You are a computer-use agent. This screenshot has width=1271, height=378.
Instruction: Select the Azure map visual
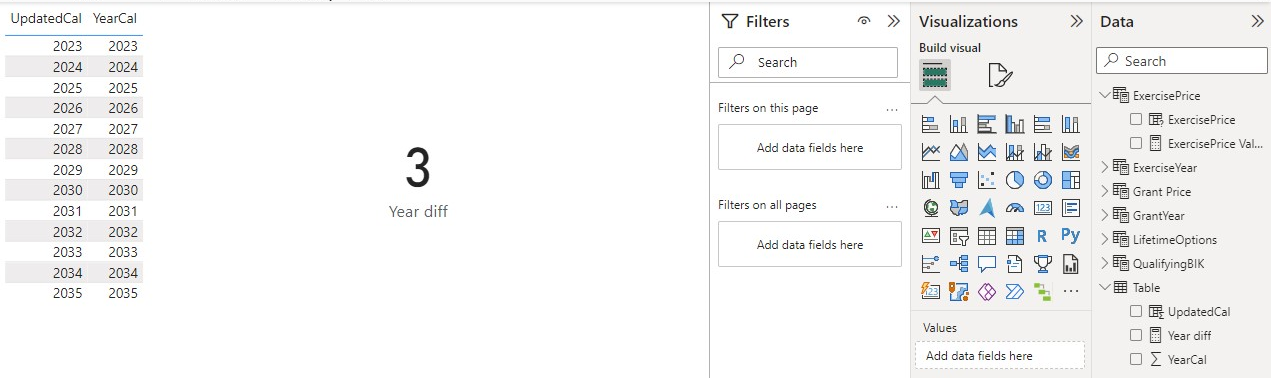(986, 209)
